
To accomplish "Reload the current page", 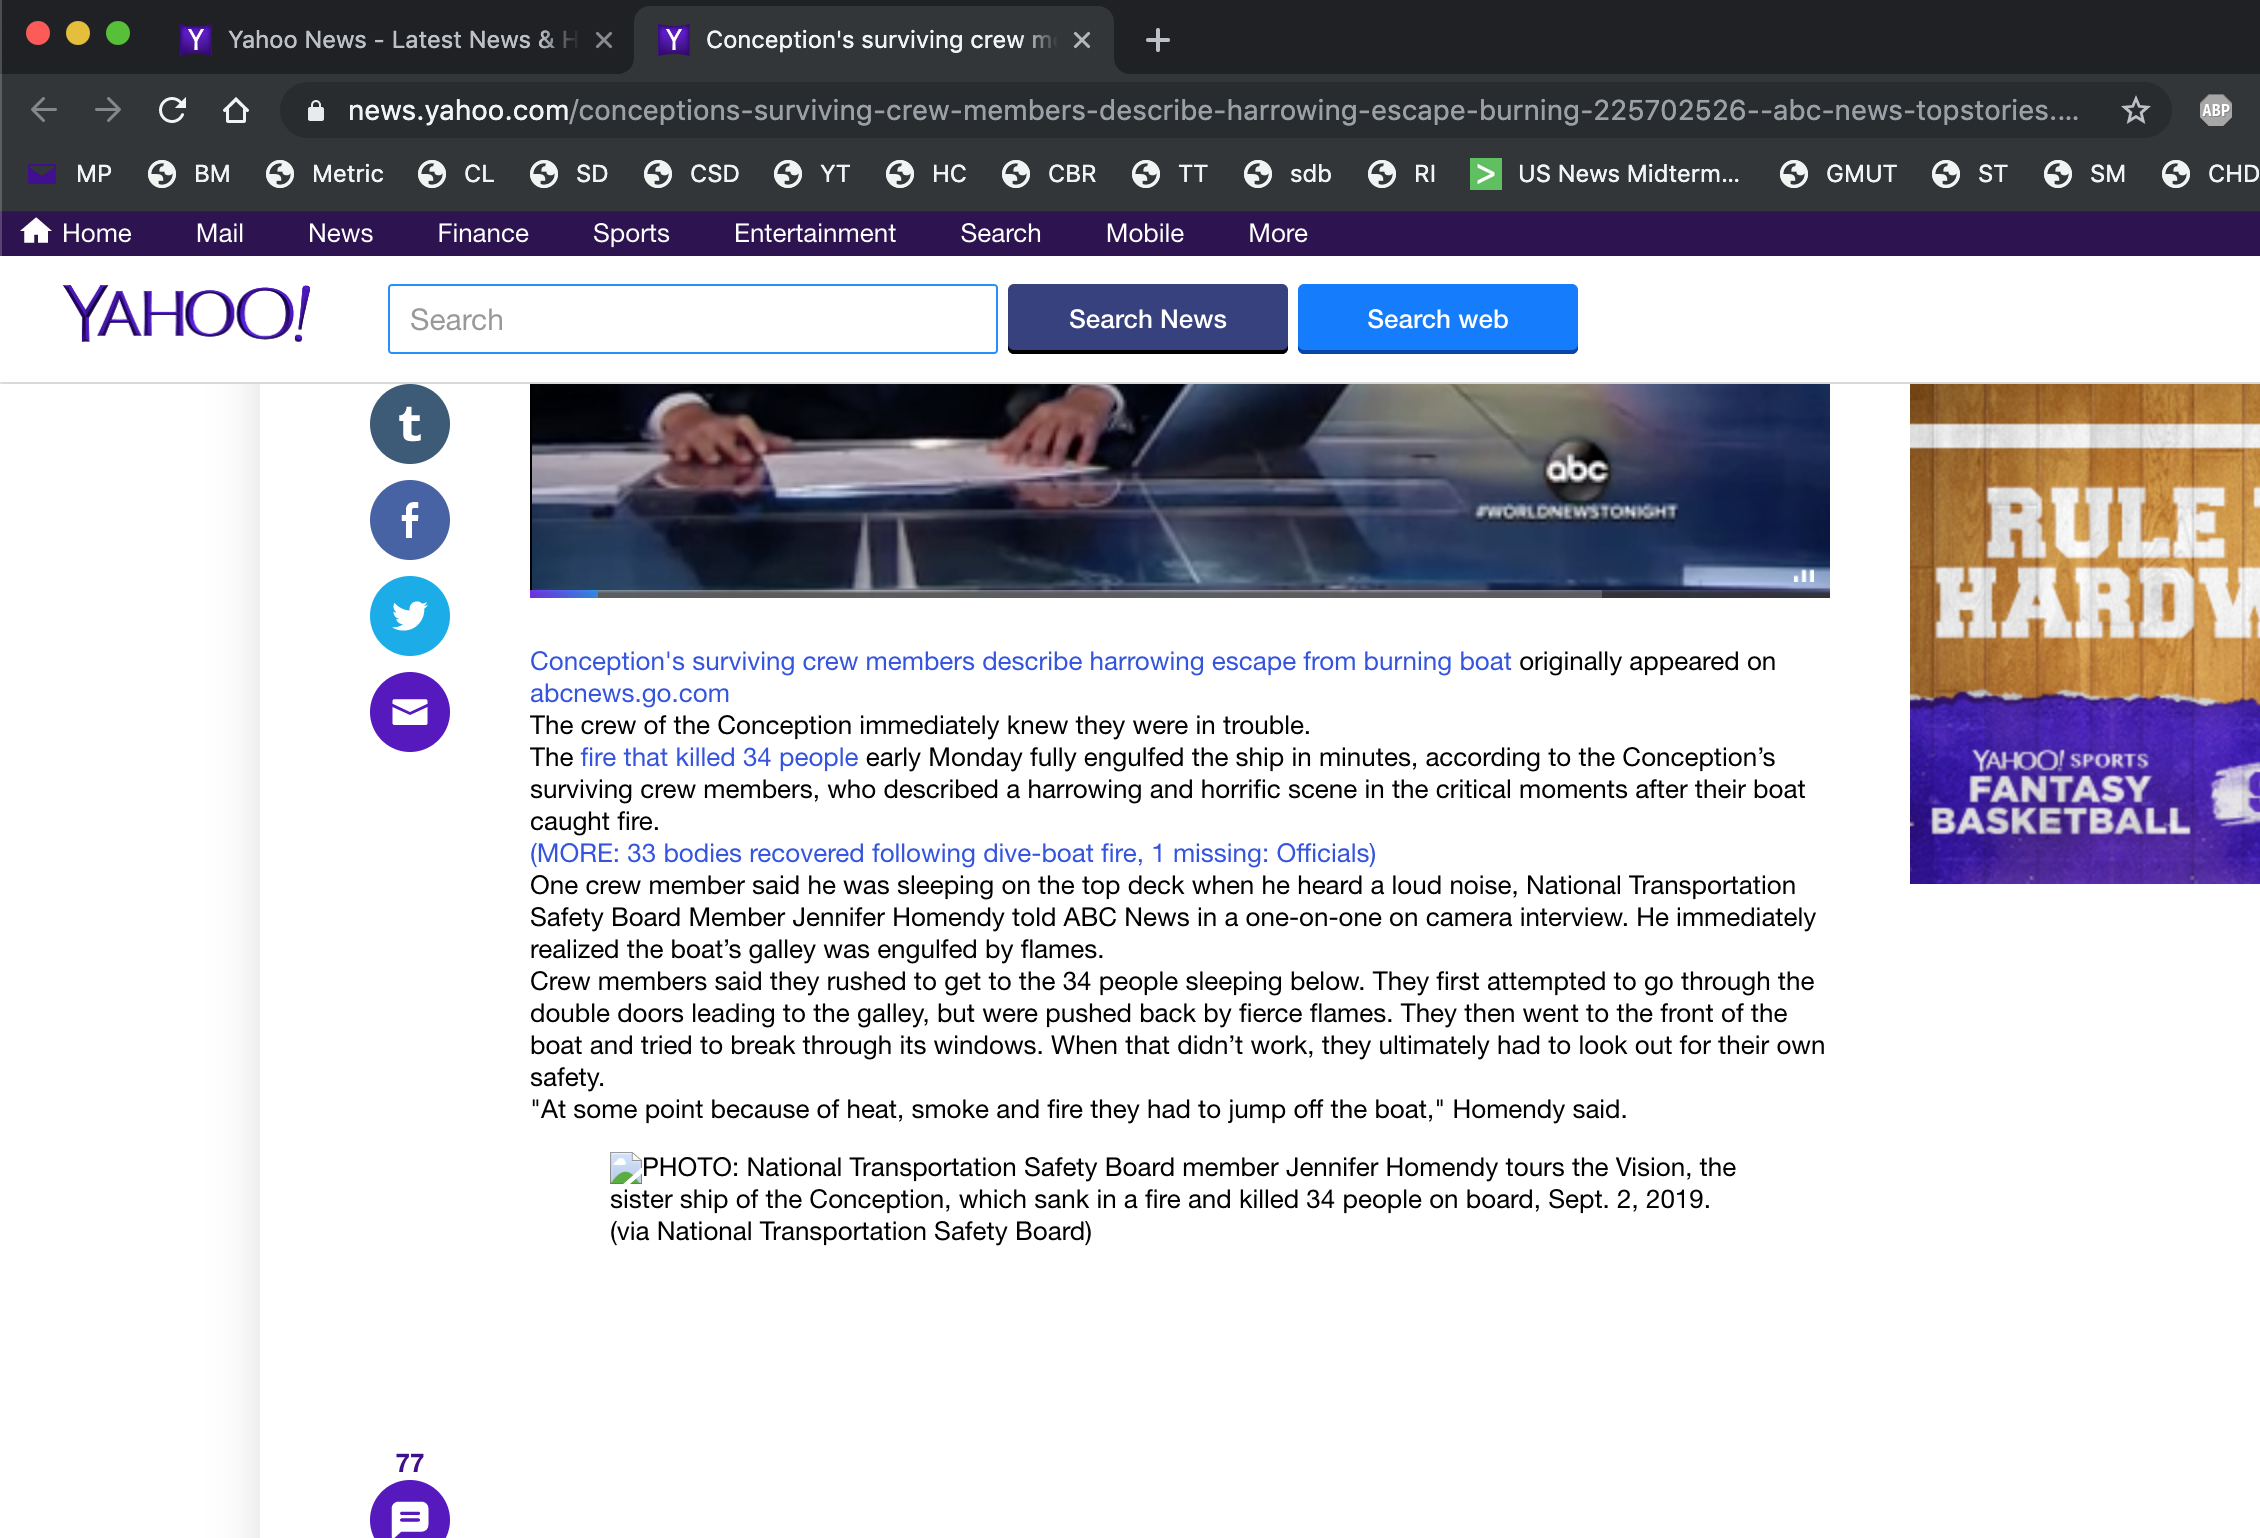I will (172, 110).
